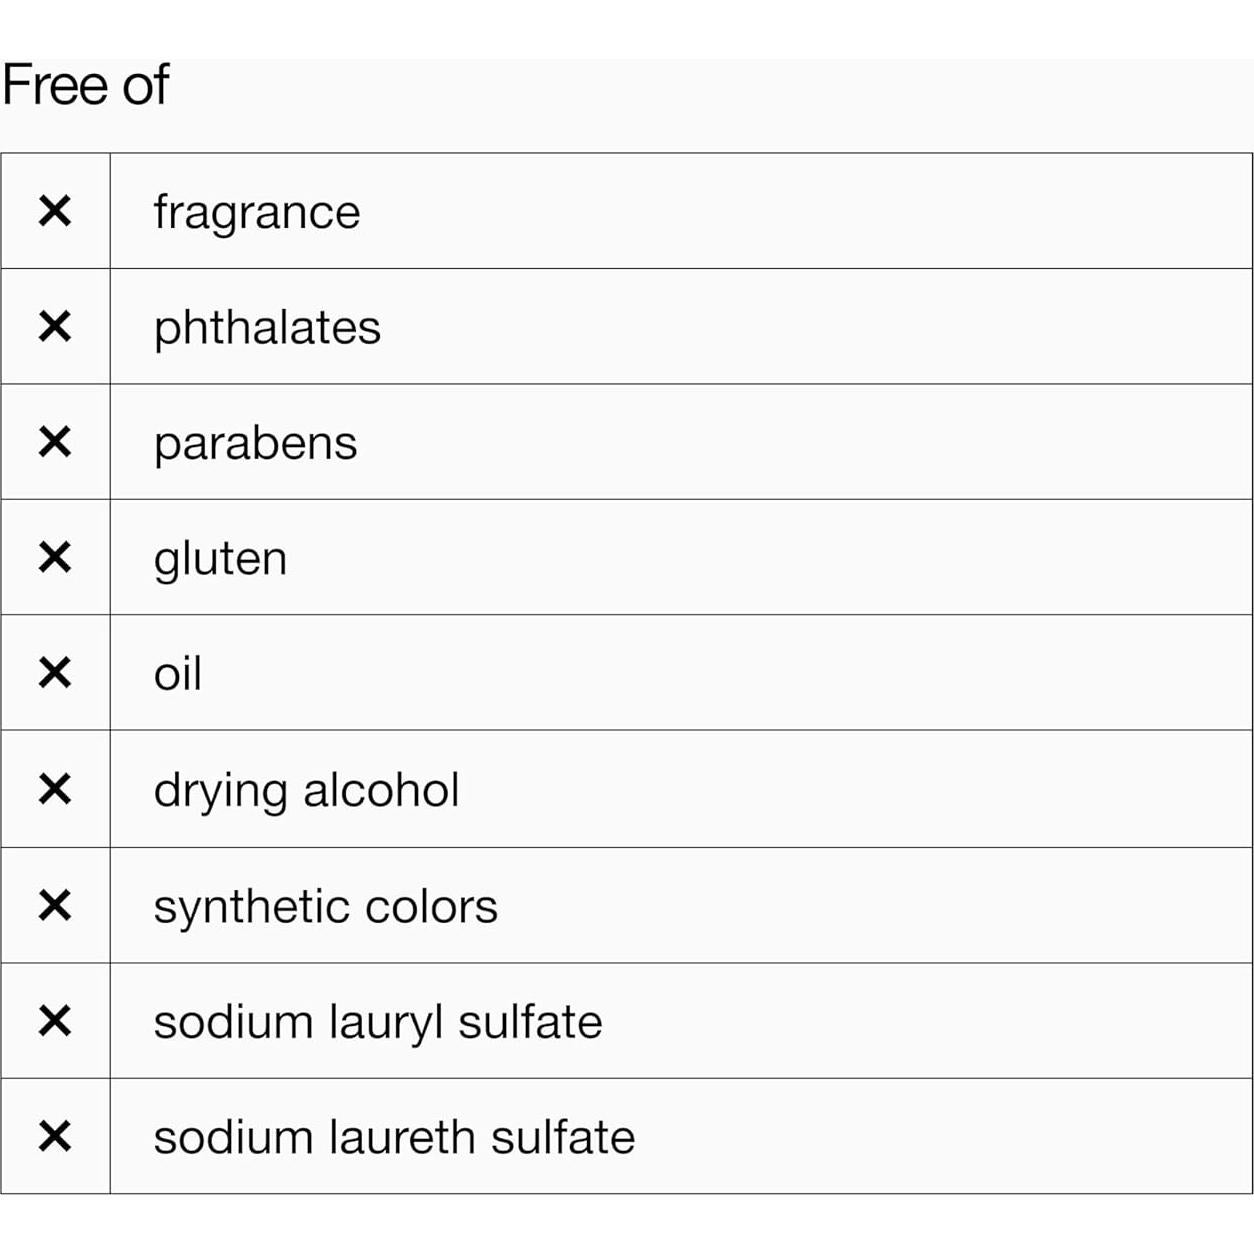1254x1254 pixels.
Task: Select the 'phthalates' text entry
Action: [x=267, y=327]
